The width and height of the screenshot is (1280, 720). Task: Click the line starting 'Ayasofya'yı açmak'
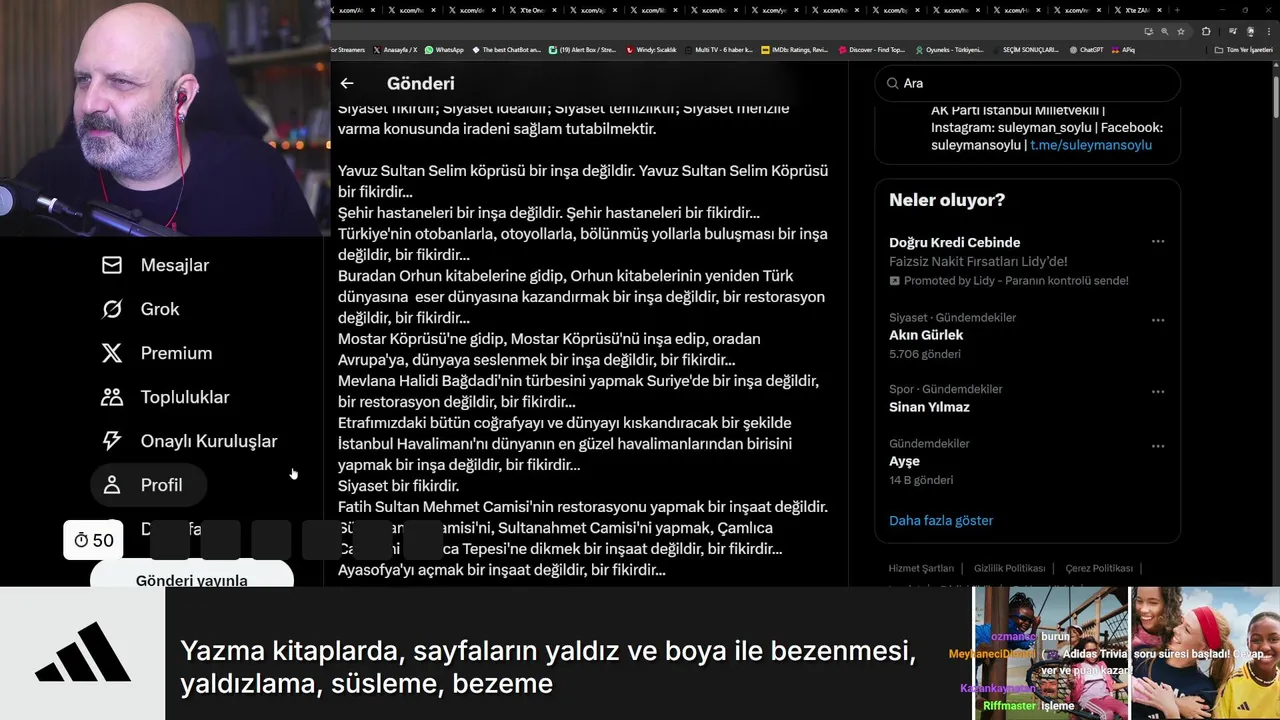[501, 570]
